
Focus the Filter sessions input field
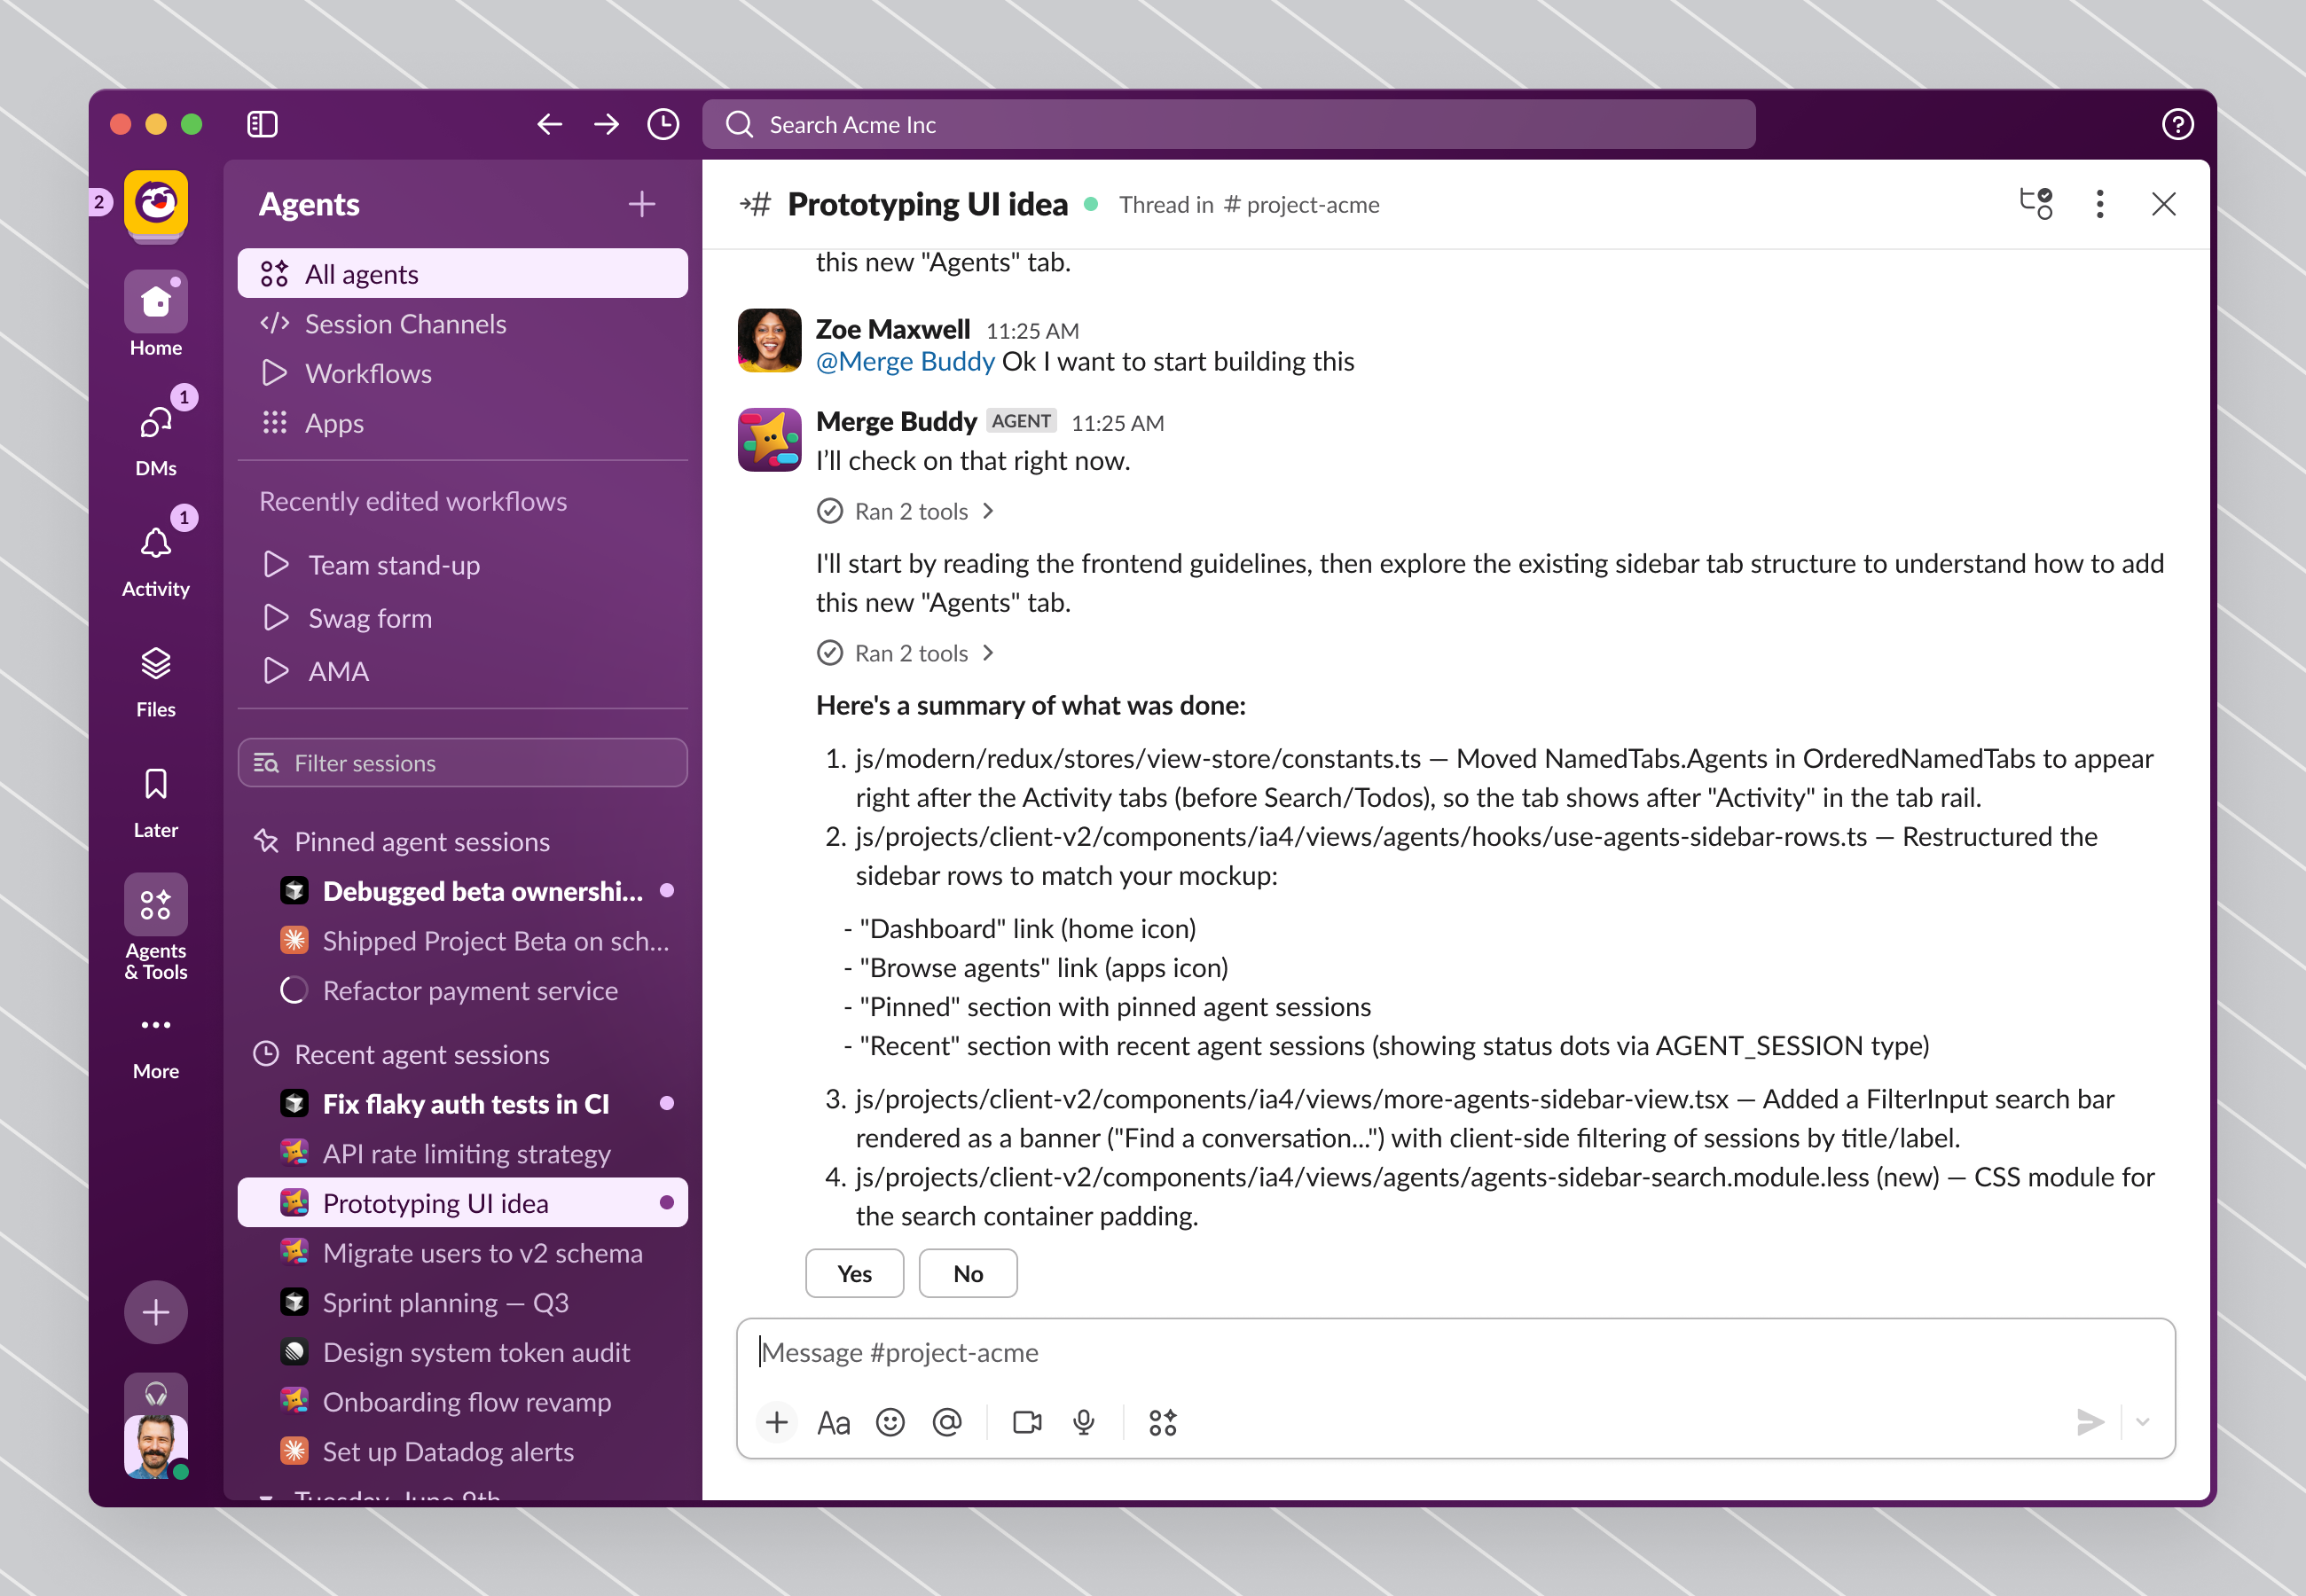(462, 763)
